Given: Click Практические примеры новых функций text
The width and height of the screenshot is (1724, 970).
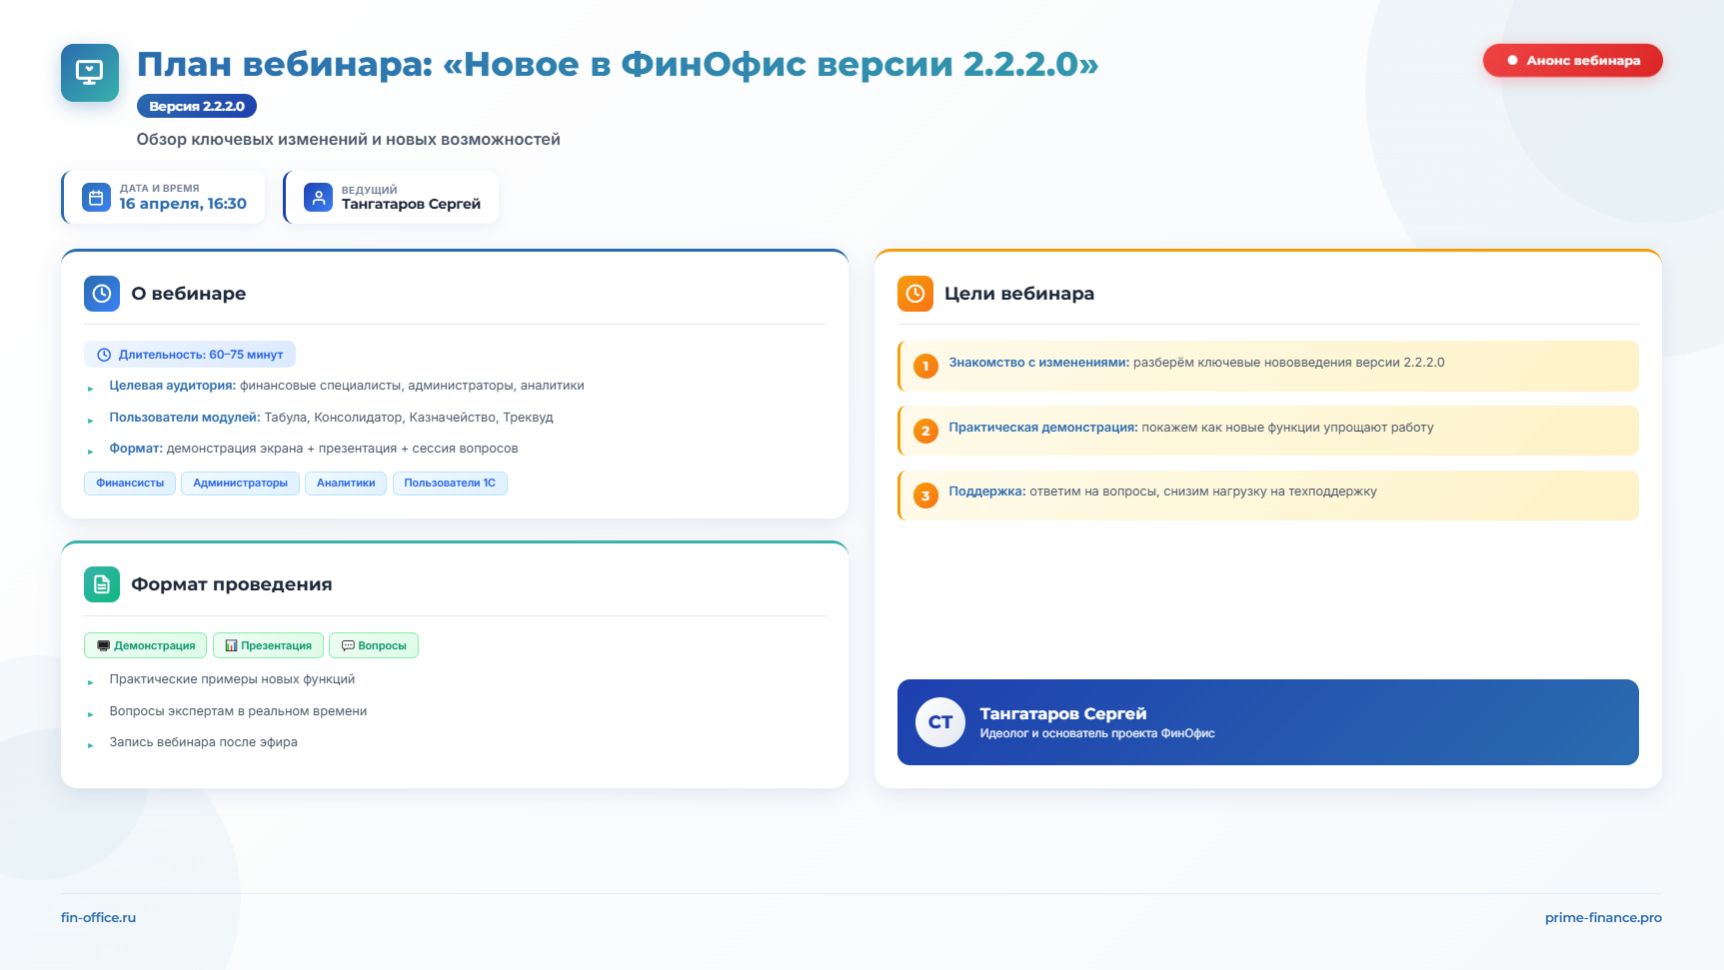Looking at the screenshot, I should [232, 680].
